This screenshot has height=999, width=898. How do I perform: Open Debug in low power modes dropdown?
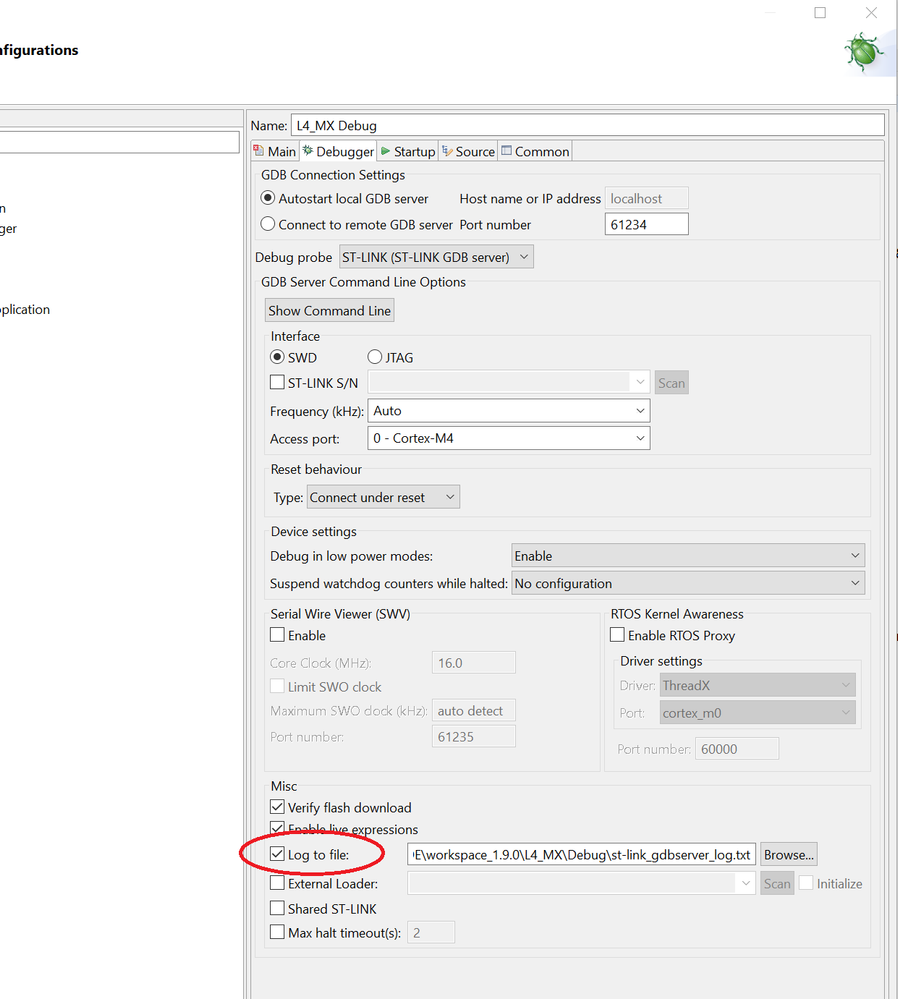tap(688, 556)
